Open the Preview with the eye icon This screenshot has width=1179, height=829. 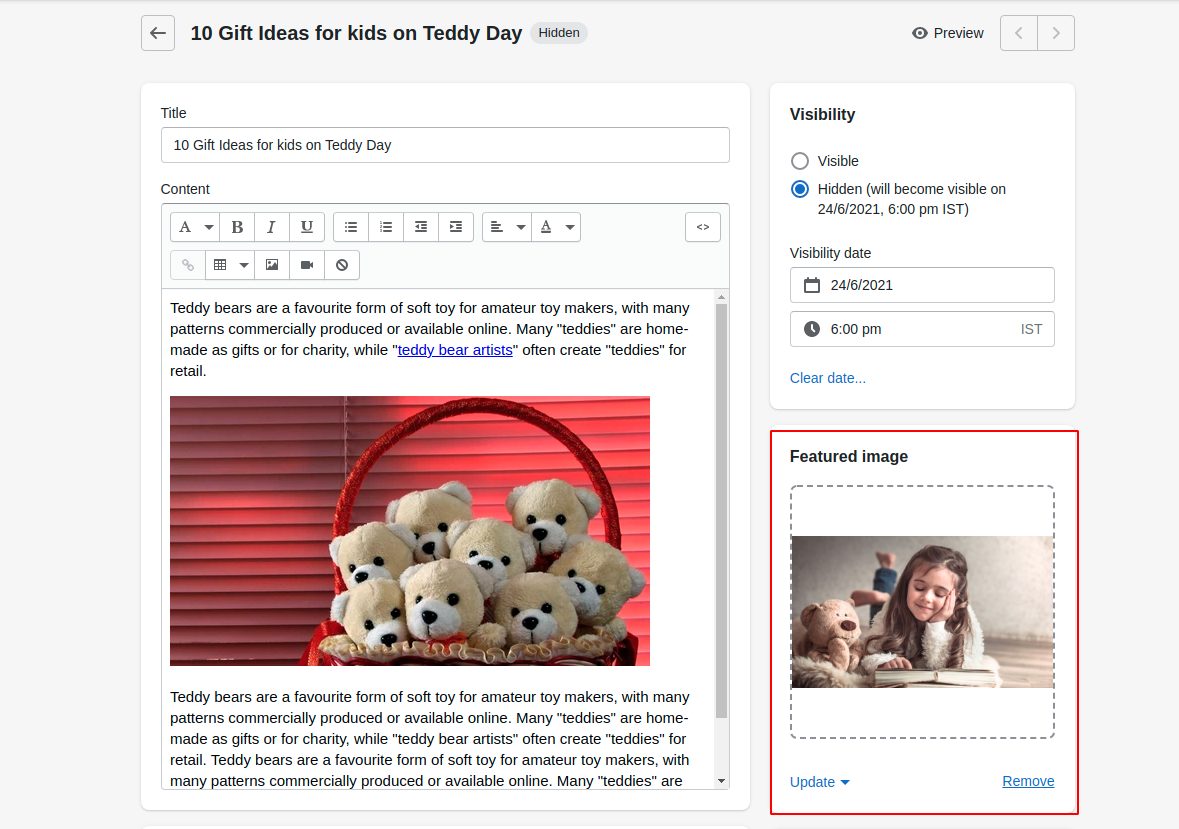(x=948, y=33)
